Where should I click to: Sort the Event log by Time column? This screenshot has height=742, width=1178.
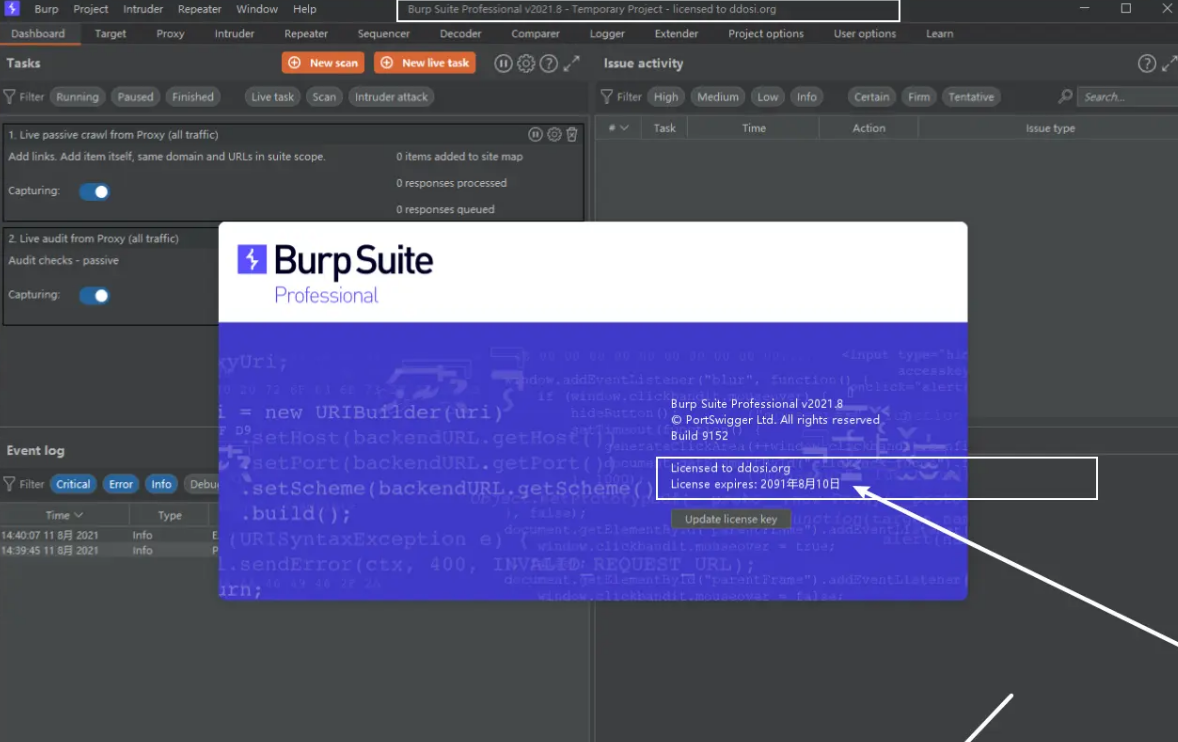64,515
